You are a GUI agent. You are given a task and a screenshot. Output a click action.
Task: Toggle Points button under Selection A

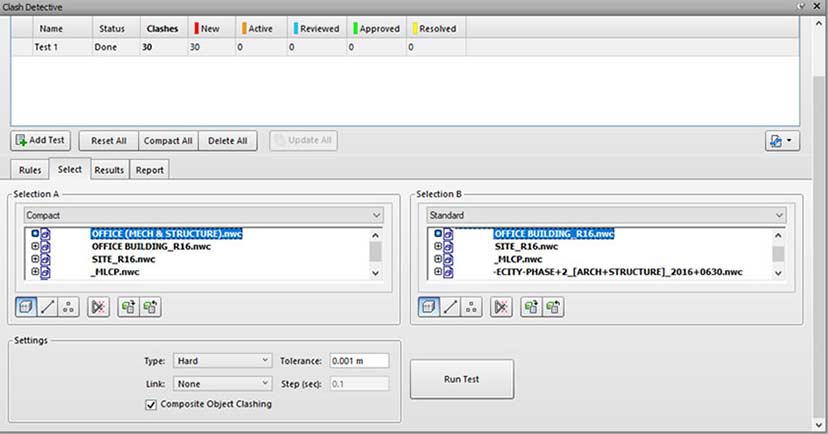coord(69,307)
